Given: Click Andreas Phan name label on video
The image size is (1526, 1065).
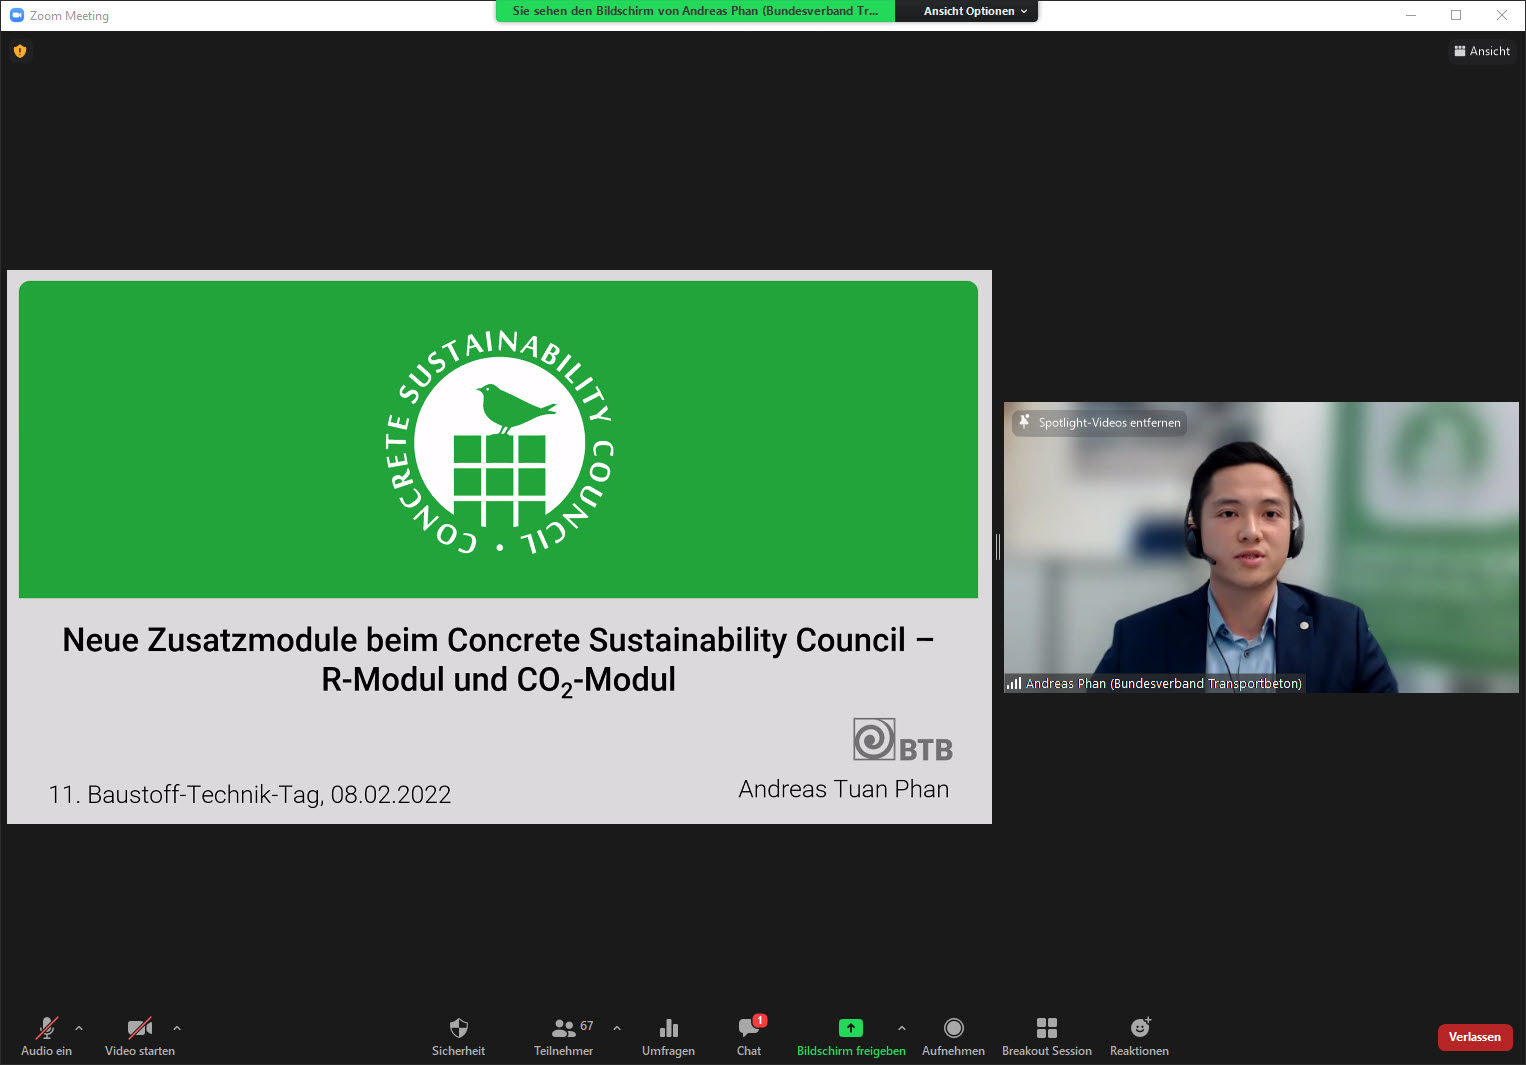Looking at the screenshot, I should tap(1164, 684).
